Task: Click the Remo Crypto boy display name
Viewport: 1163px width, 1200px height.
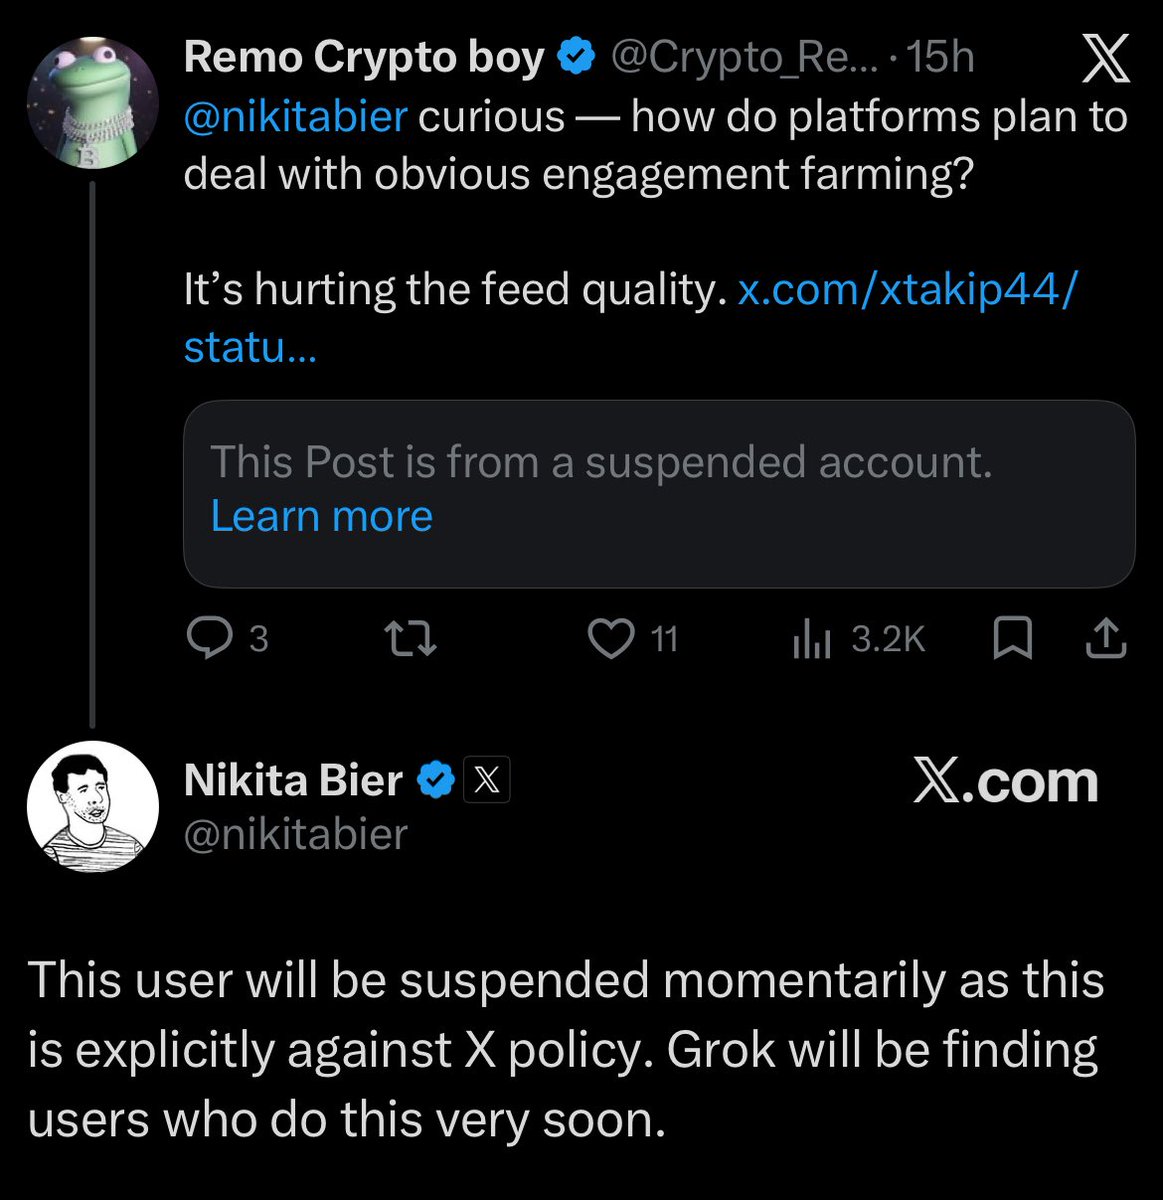Action: click(364, 58)
